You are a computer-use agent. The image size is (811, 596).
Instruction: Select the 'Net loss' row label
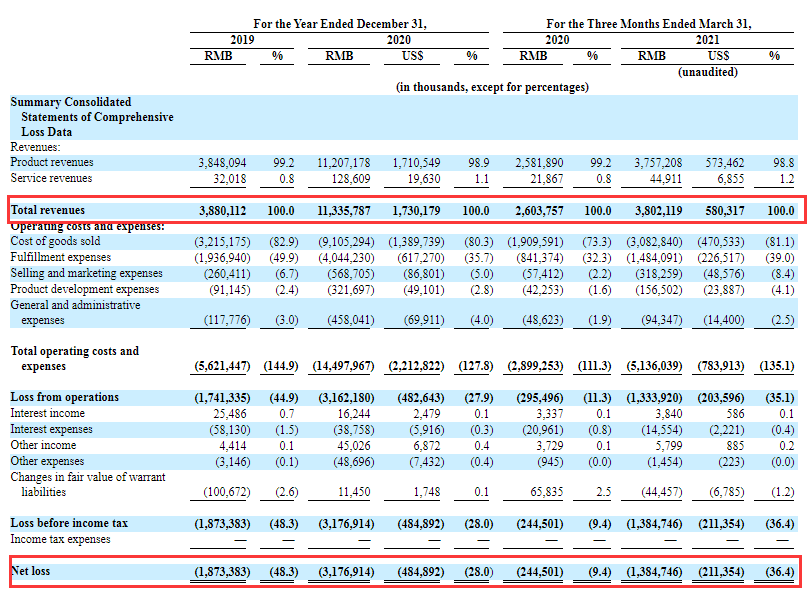[33, 571]
